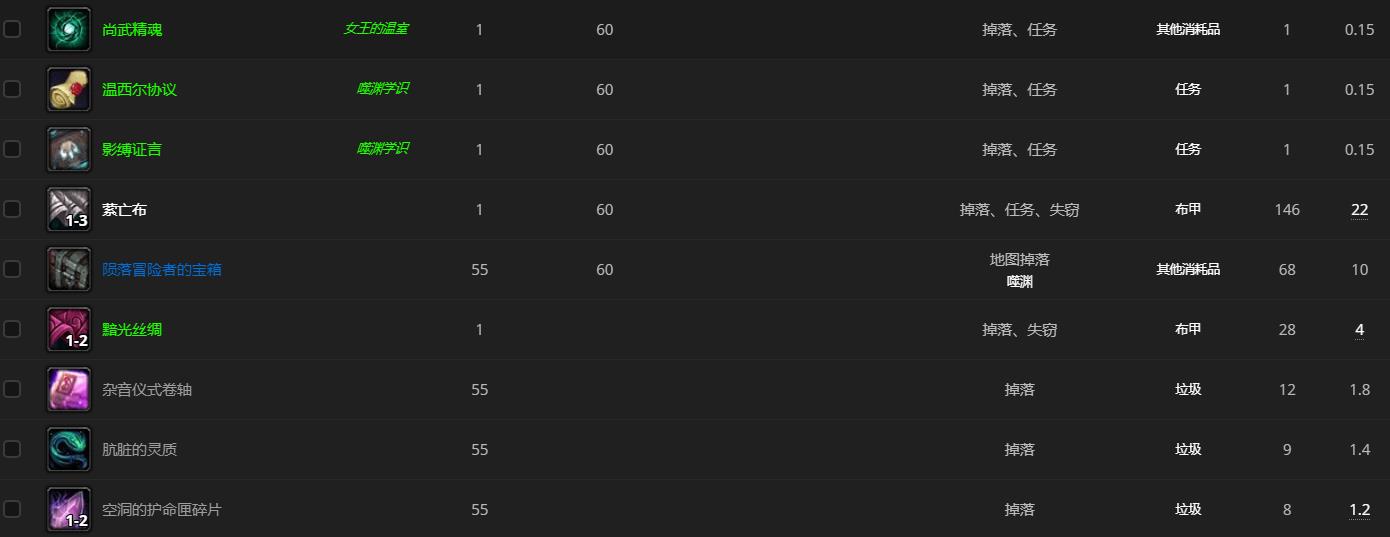This screenshot has width=1390, height=537.
Task: Click the 尚武精魂 item icon
Action: (x=69, y=29)
